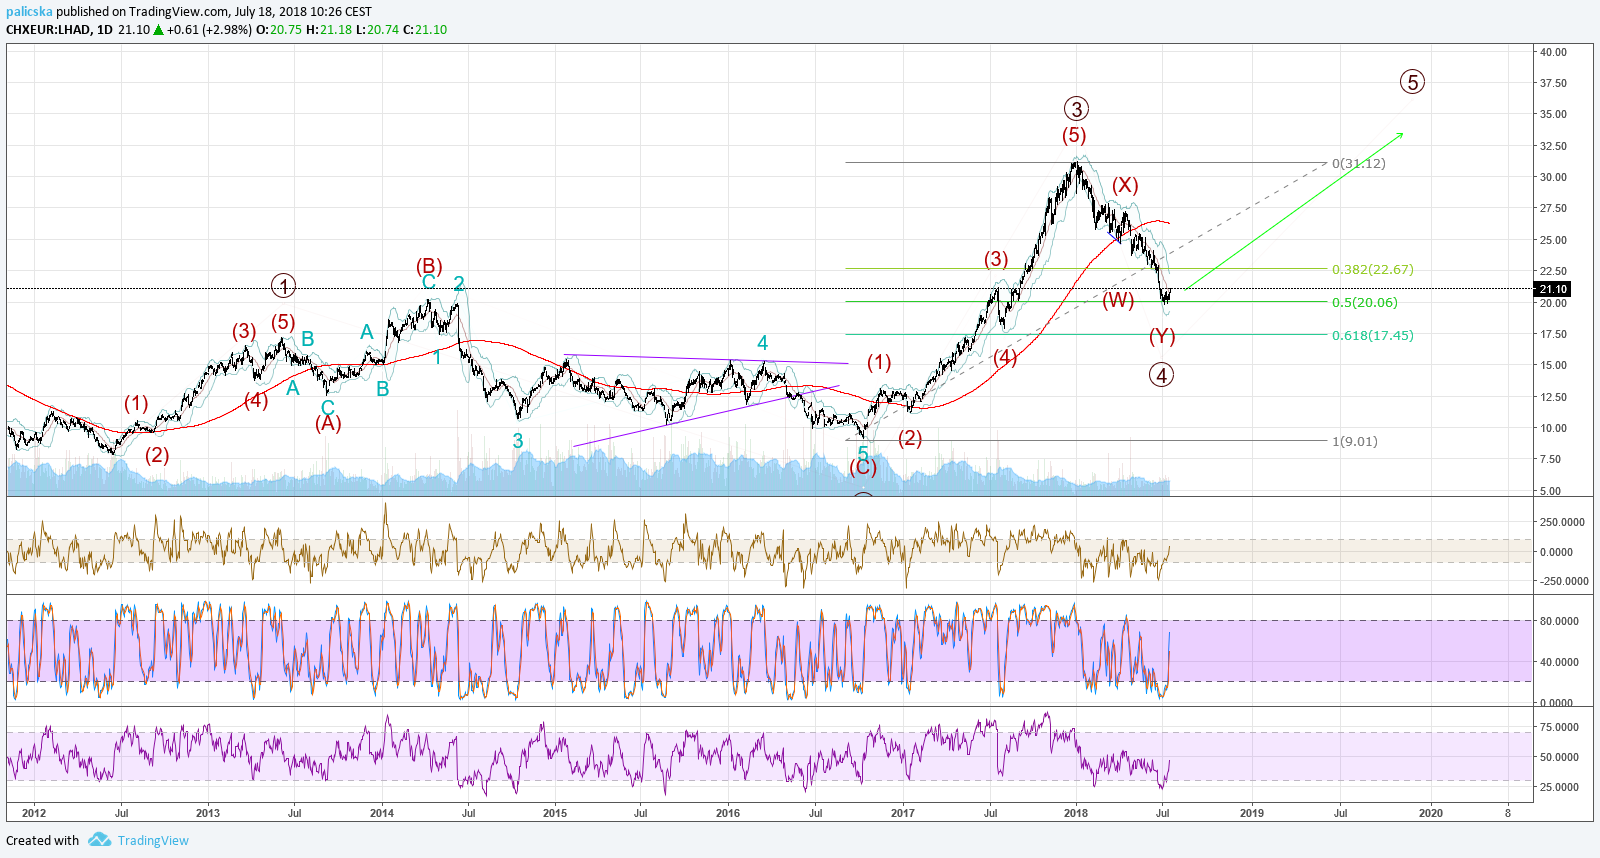The height and width of the screenshot is (858, 1600).
Task: Click the palicska author name
Action: coord(29,12)
